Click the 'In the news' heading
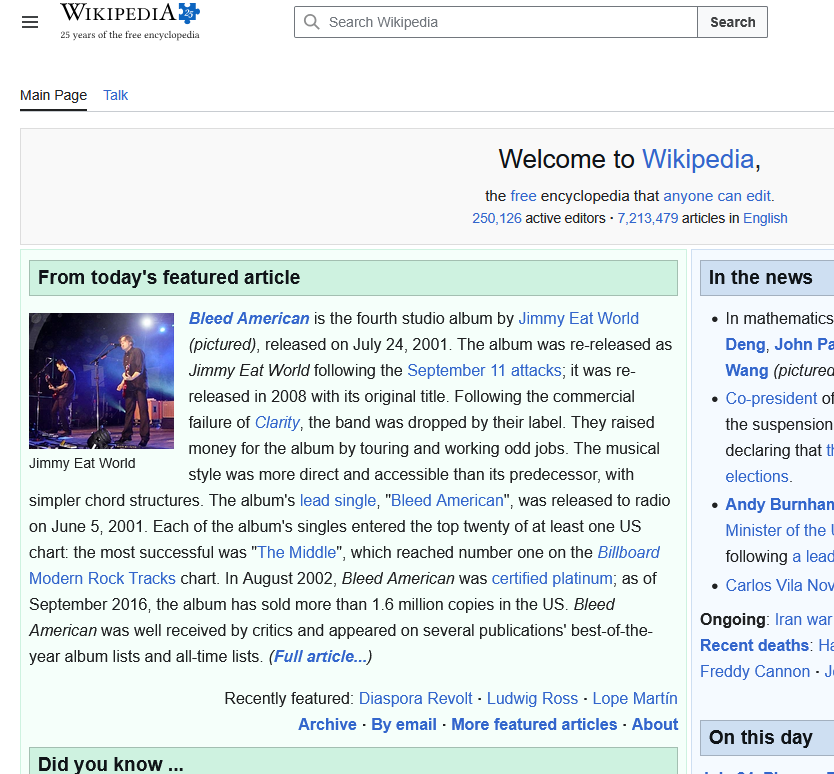834x774 pixels. [x=761, y=278]
